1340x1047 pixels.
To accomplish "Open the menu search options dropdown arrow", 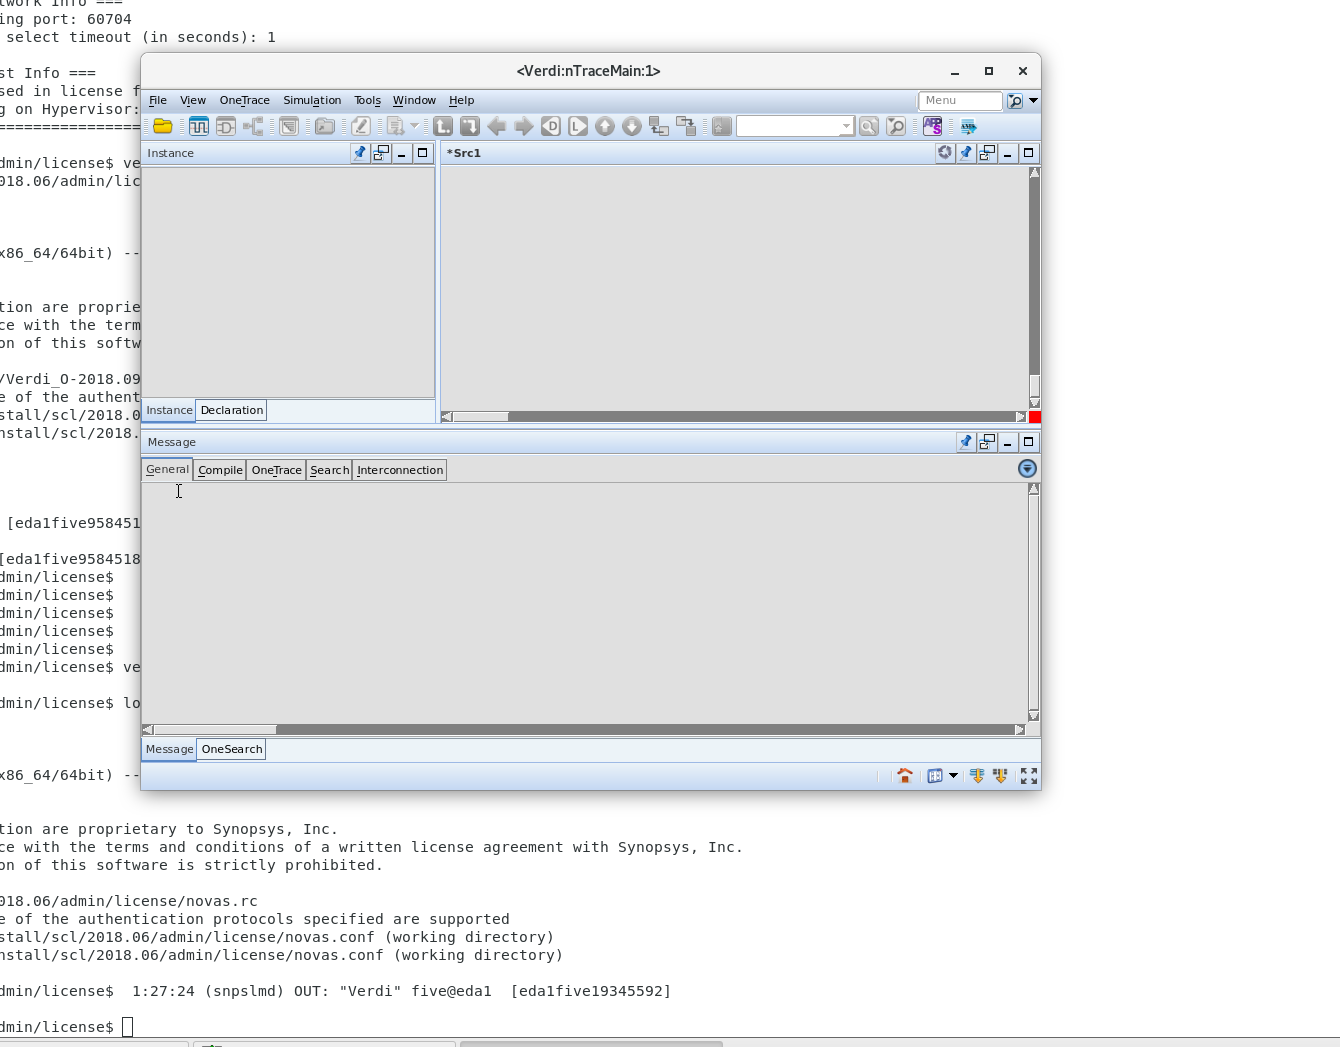I will [1033, 101].
